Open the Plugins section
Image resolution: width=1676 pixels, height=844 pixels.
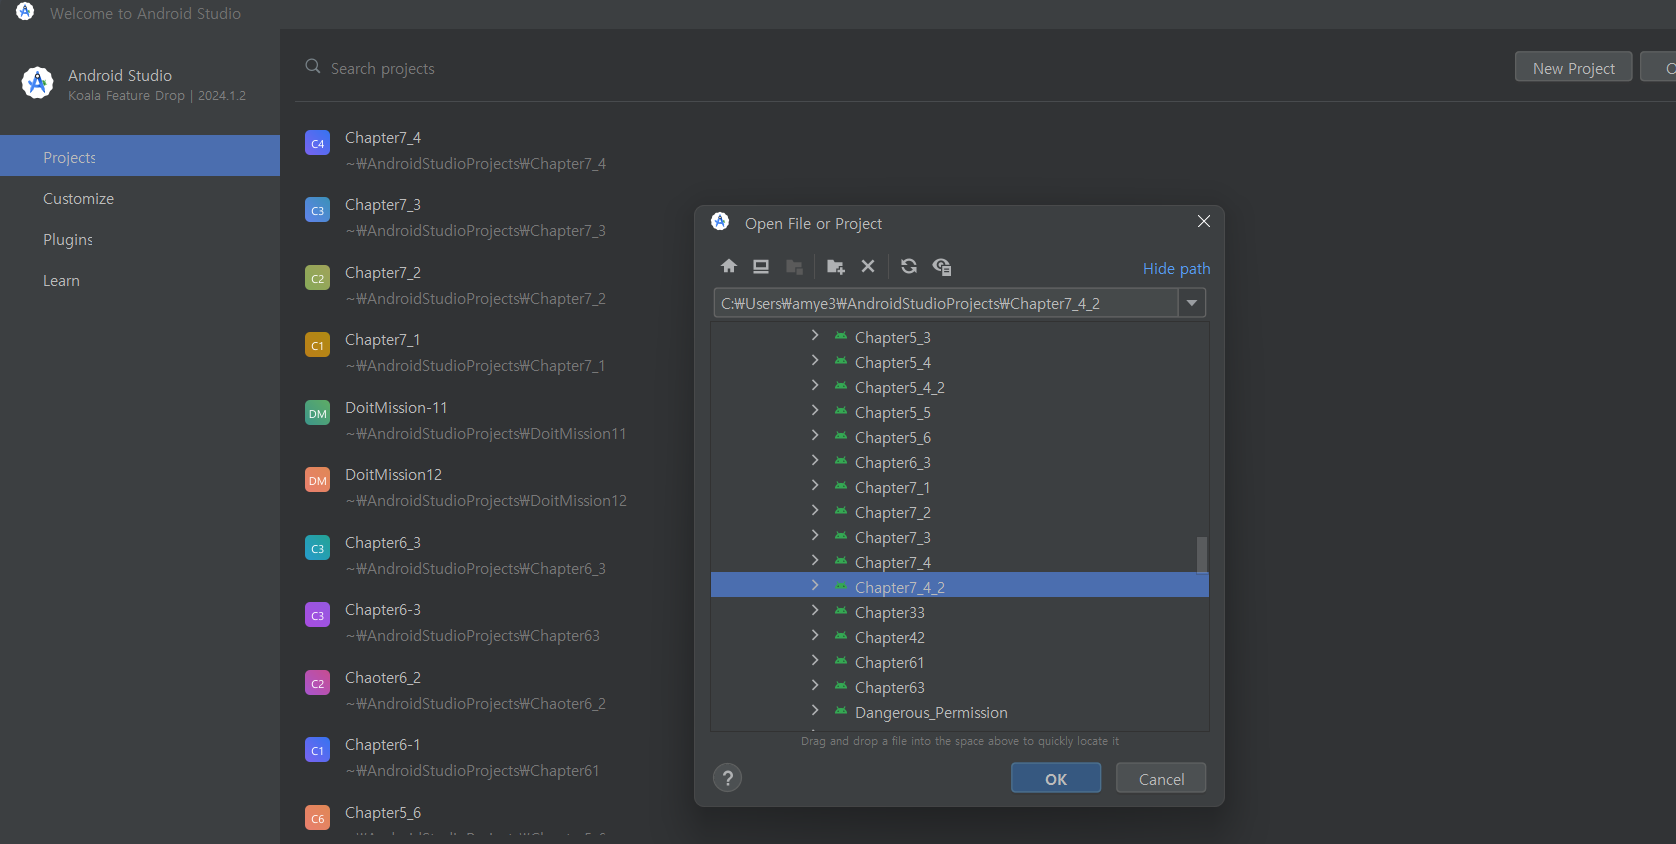140,239
